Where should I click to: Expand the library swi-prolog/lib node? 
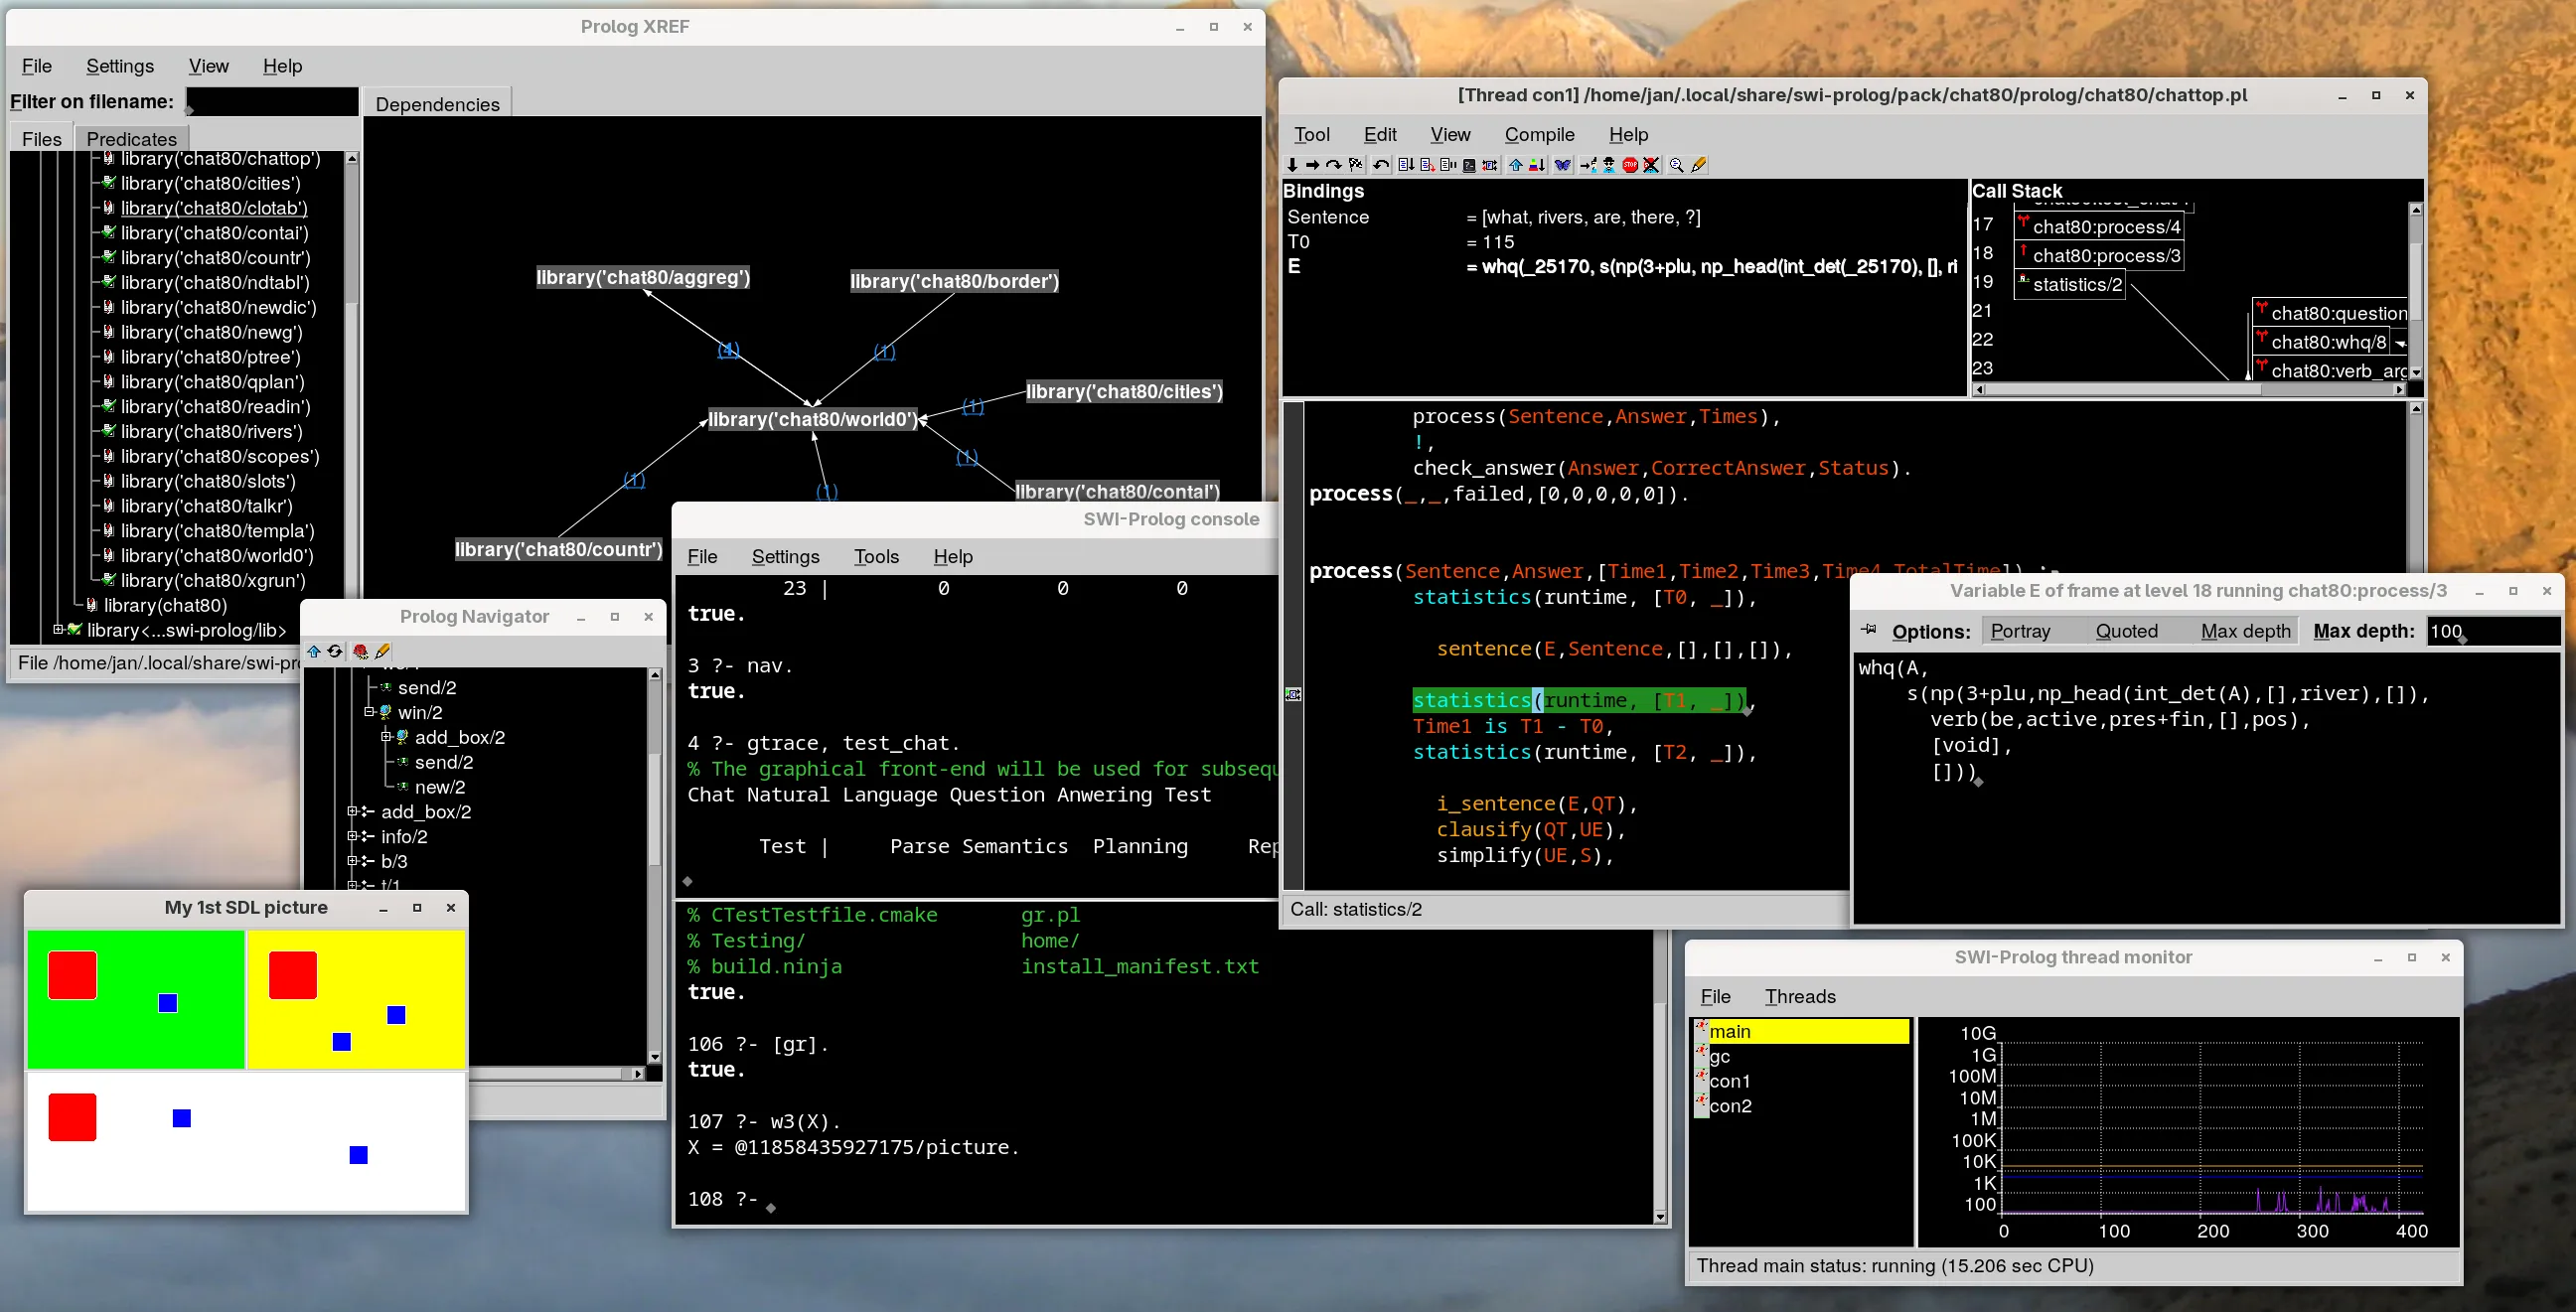pyautogui.click(x=58, y=630)
